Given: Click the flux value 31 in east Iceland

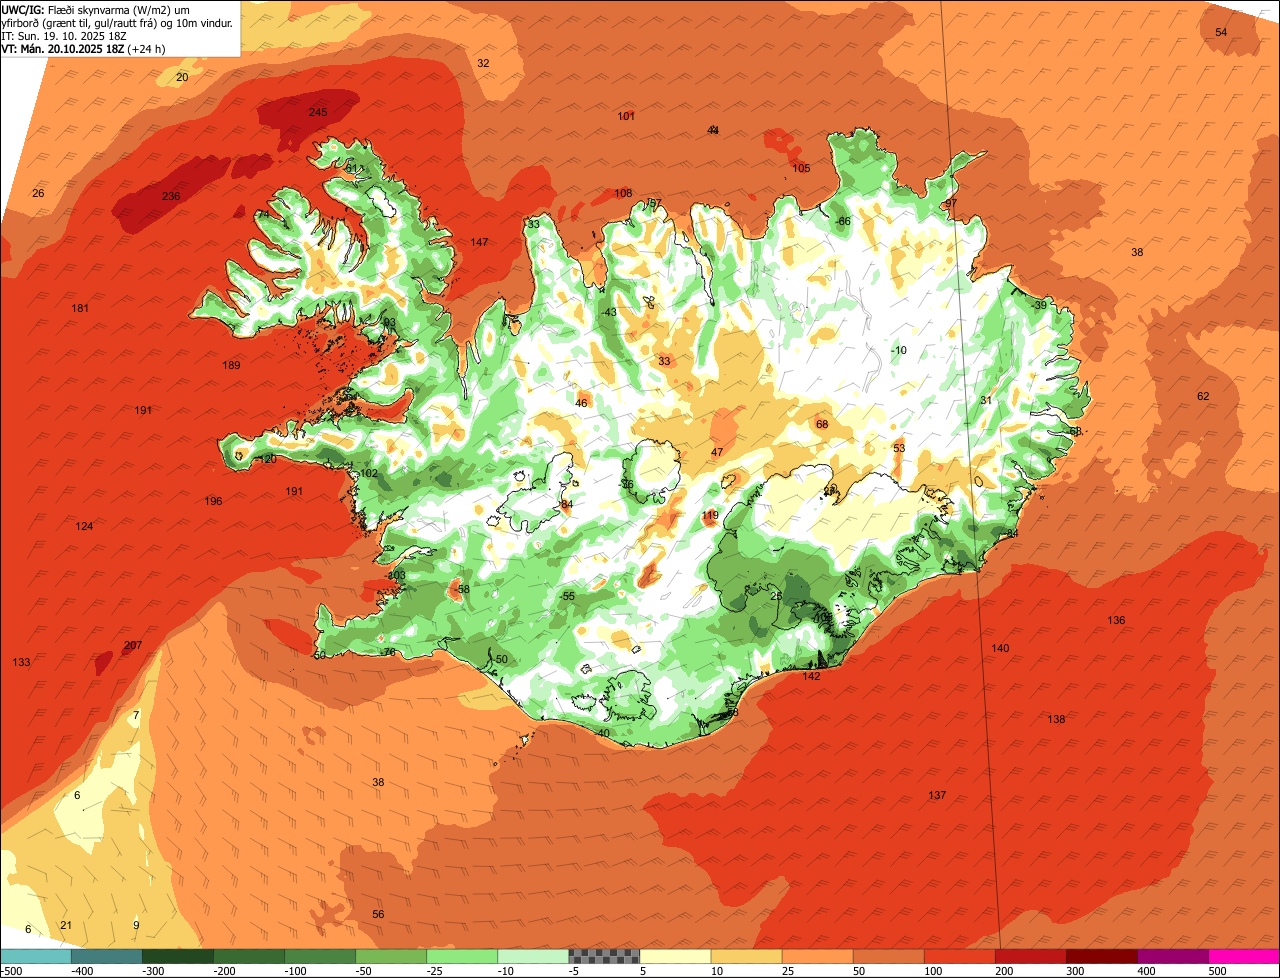Looking at the screenshot, I should (x=986, y=400).
